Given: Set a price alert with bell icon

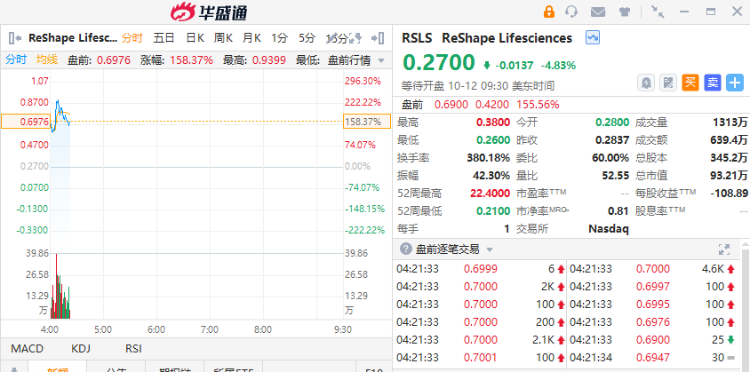Looking at the screenshot, I should tap(646, 83).
